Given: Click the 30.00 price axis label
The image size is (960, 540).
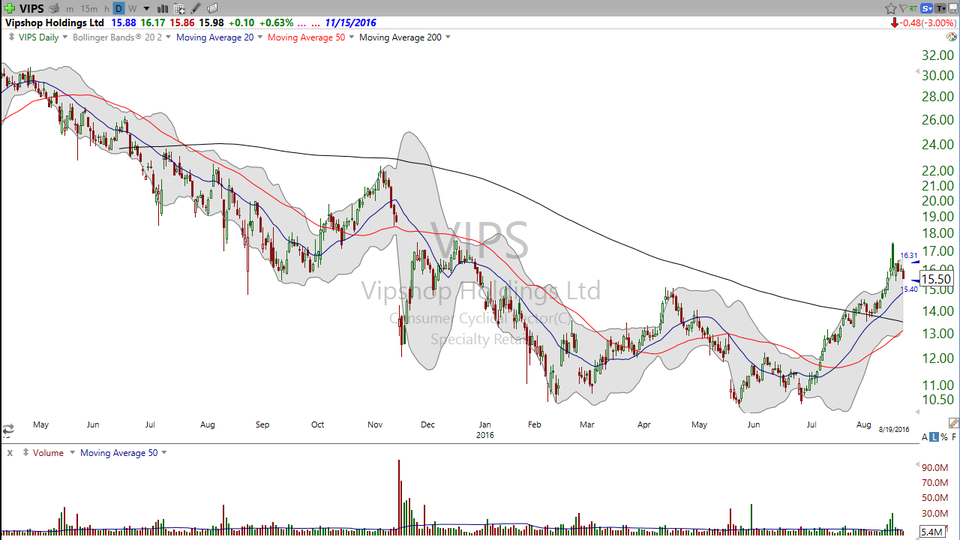Looking at the screenshot, I should (938, 76).
